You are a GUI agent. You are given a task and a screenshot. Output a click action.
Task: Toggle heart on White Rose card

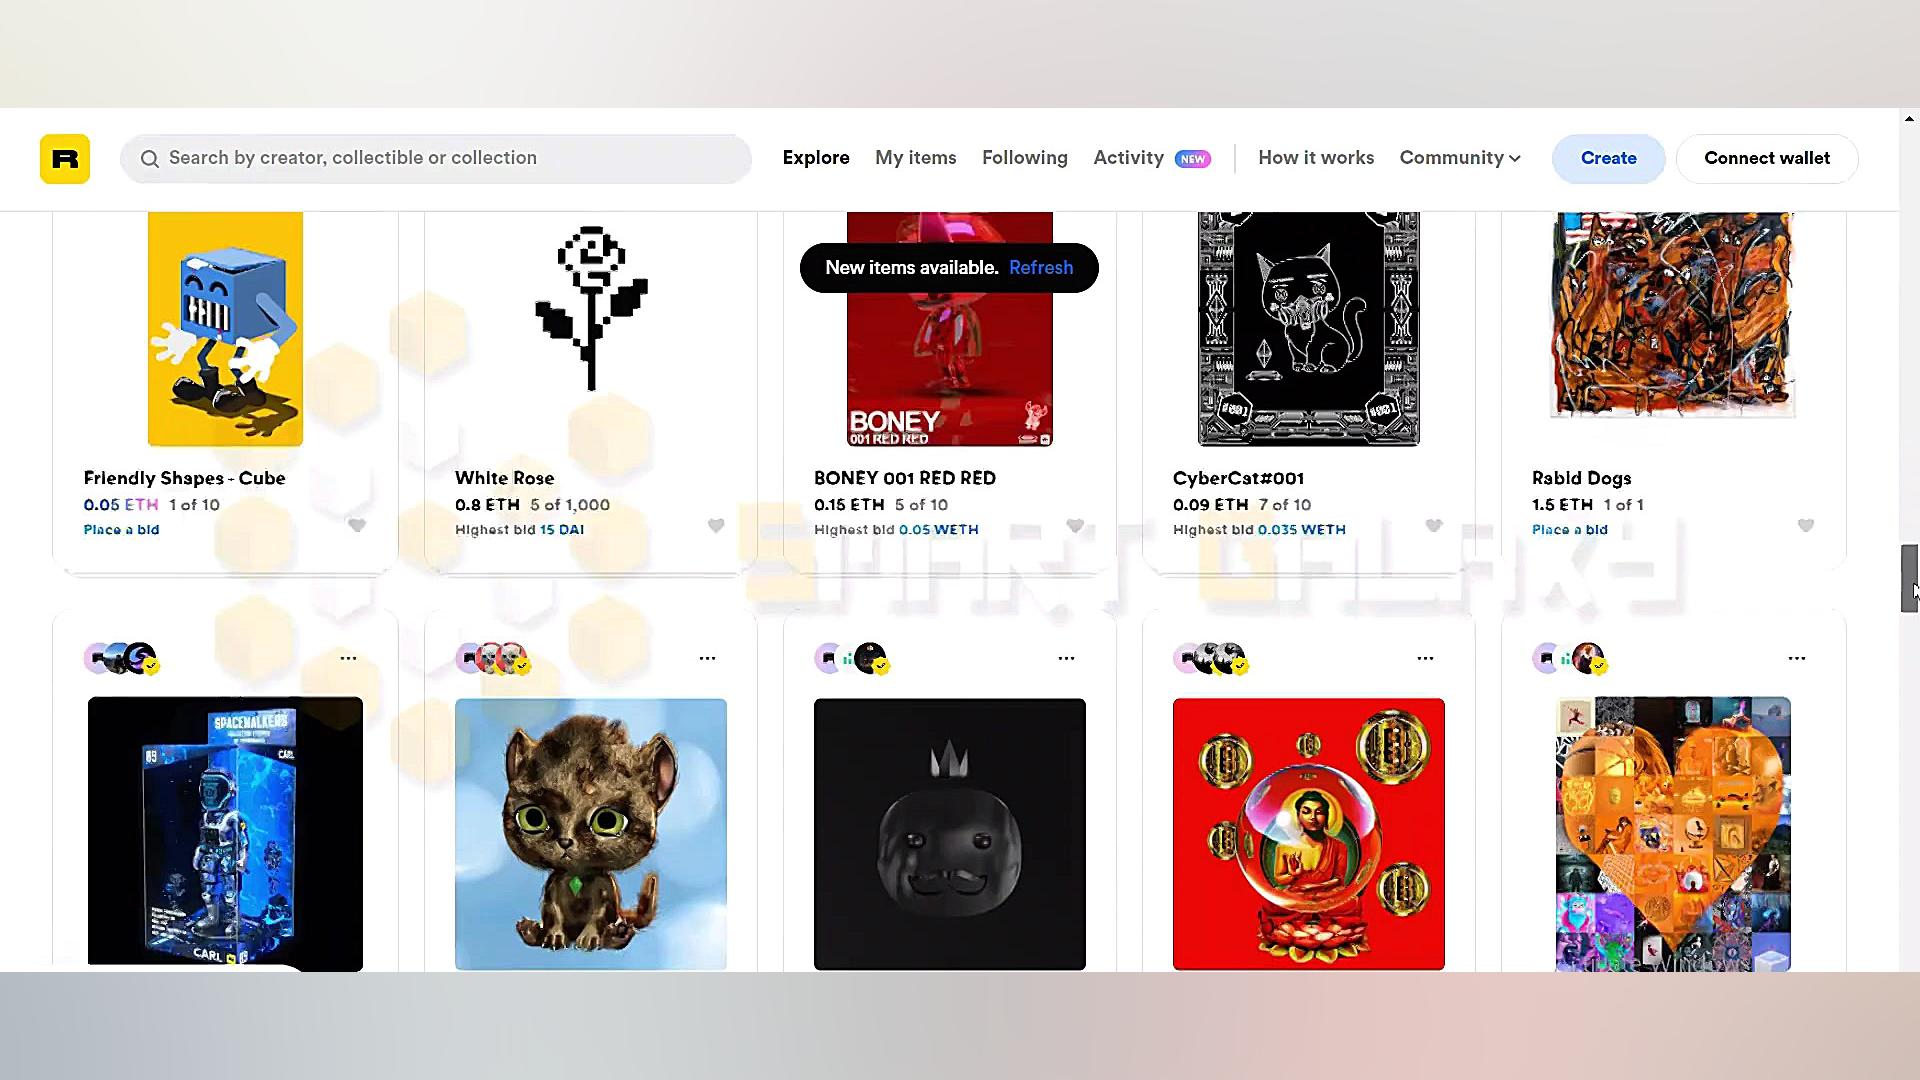pyautogui.click(x=716, y=525)
